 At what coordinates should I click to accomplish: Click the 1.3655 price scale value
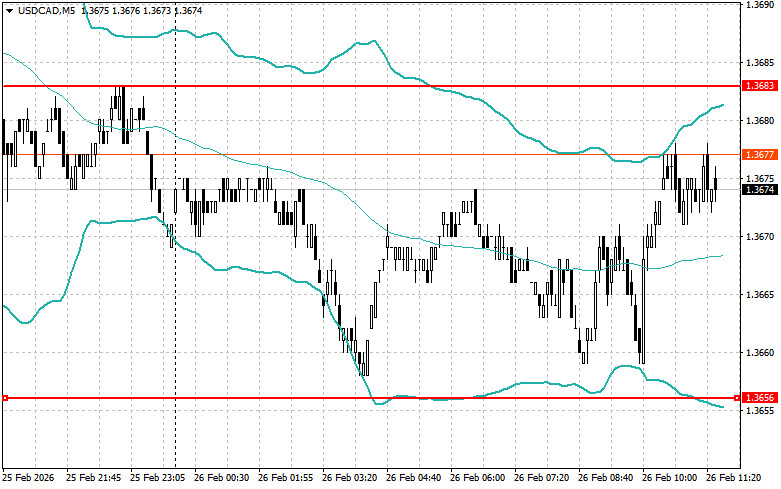pyautogui.click(x=760, y=410)
